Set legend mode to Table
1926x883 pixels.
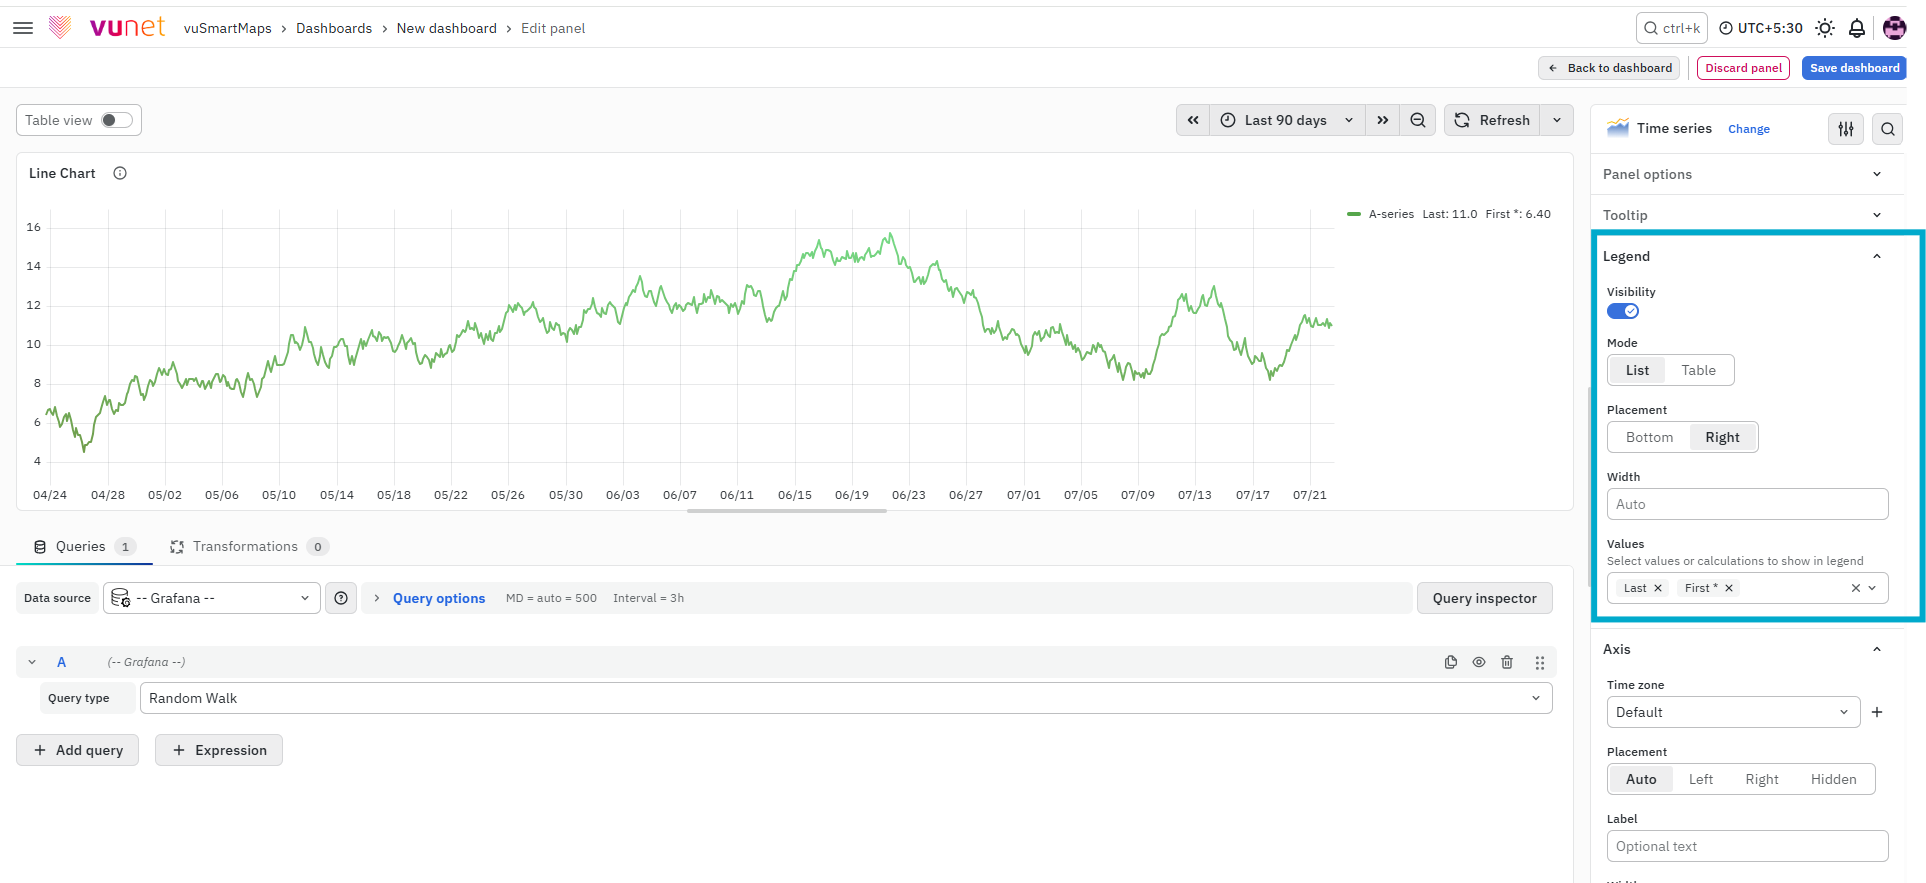point(1698,370)
